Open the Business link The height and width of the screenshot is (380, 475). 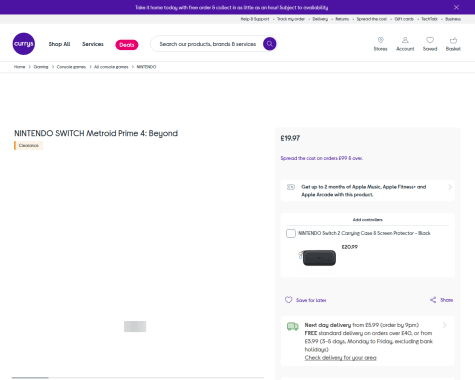(x=453, y=19)
